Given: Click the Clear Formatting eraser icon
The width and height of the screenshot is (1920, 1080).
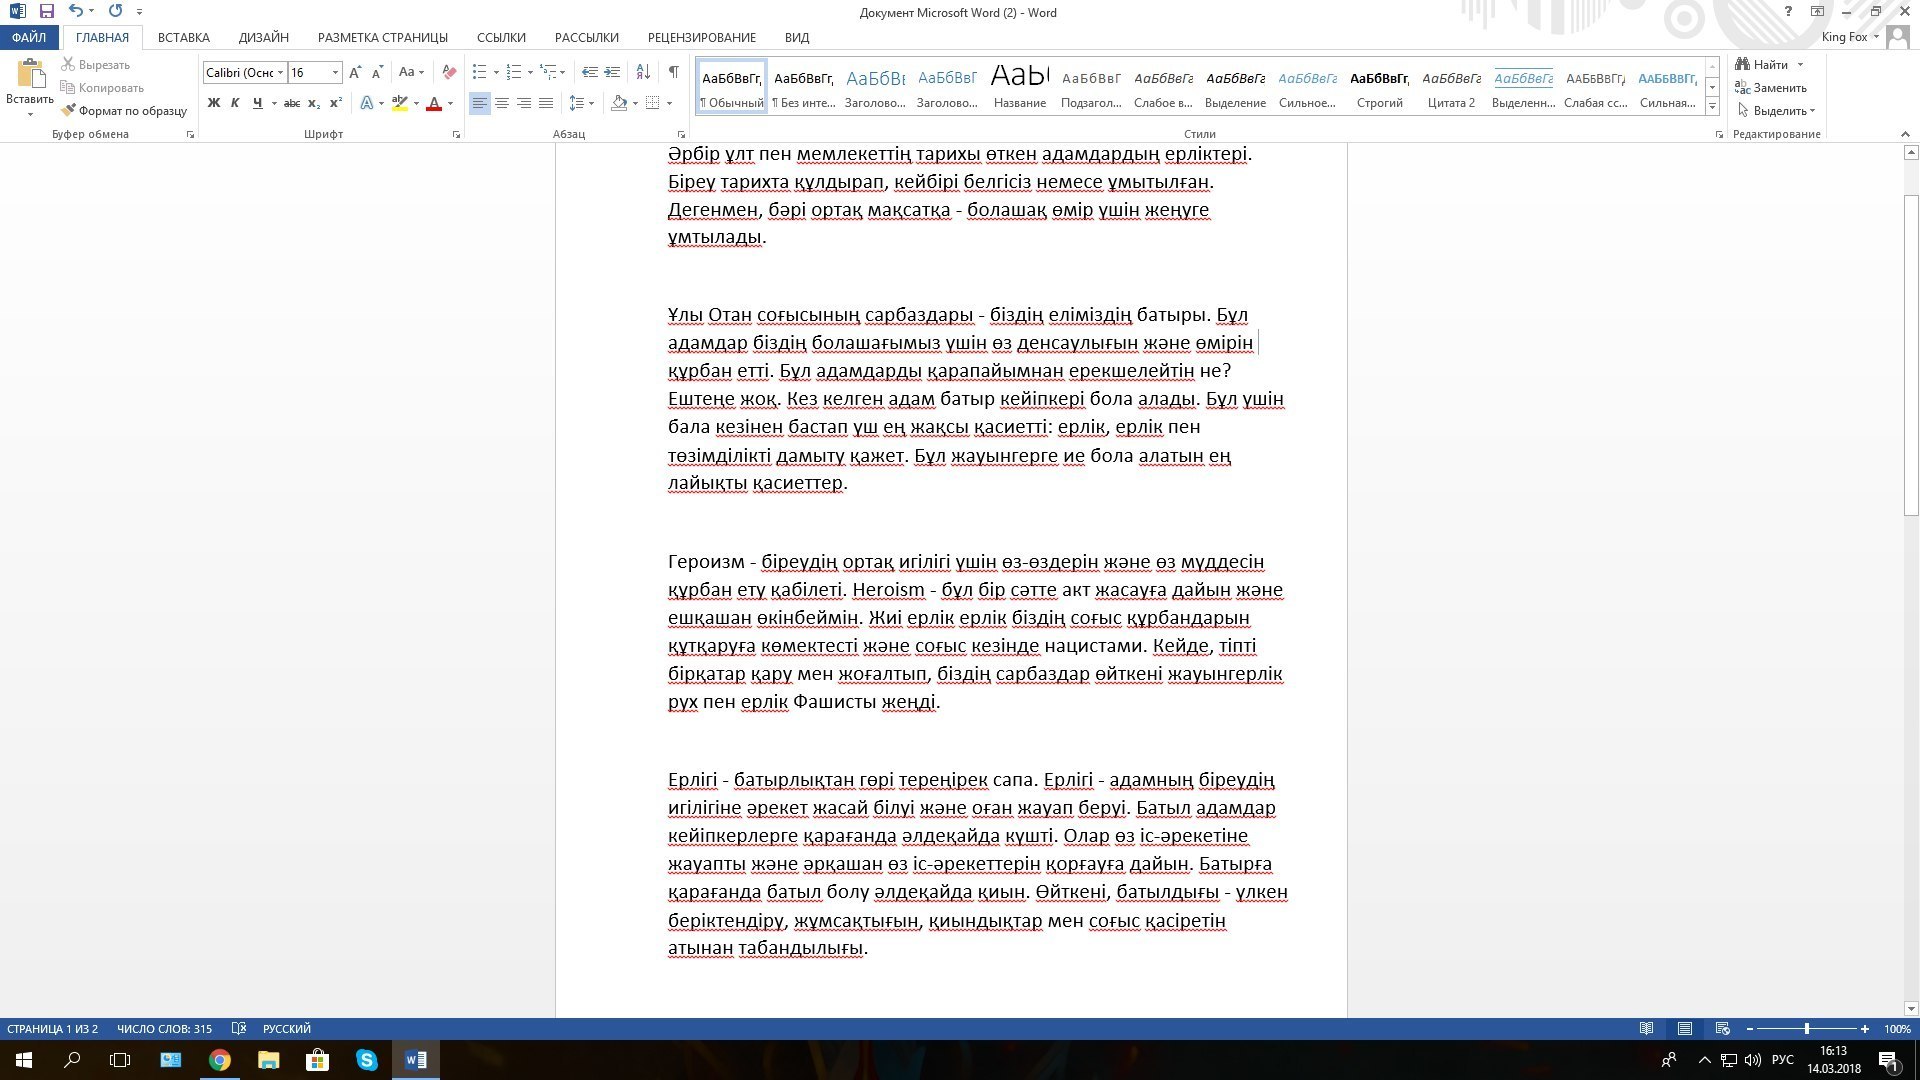Looking at the screenshot, I should [x=449, y=72].
